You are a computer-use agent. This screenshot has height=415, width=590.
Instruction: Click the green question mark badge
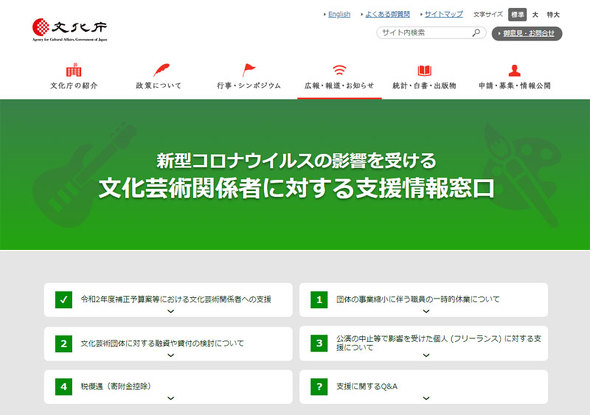click(319, 386)
